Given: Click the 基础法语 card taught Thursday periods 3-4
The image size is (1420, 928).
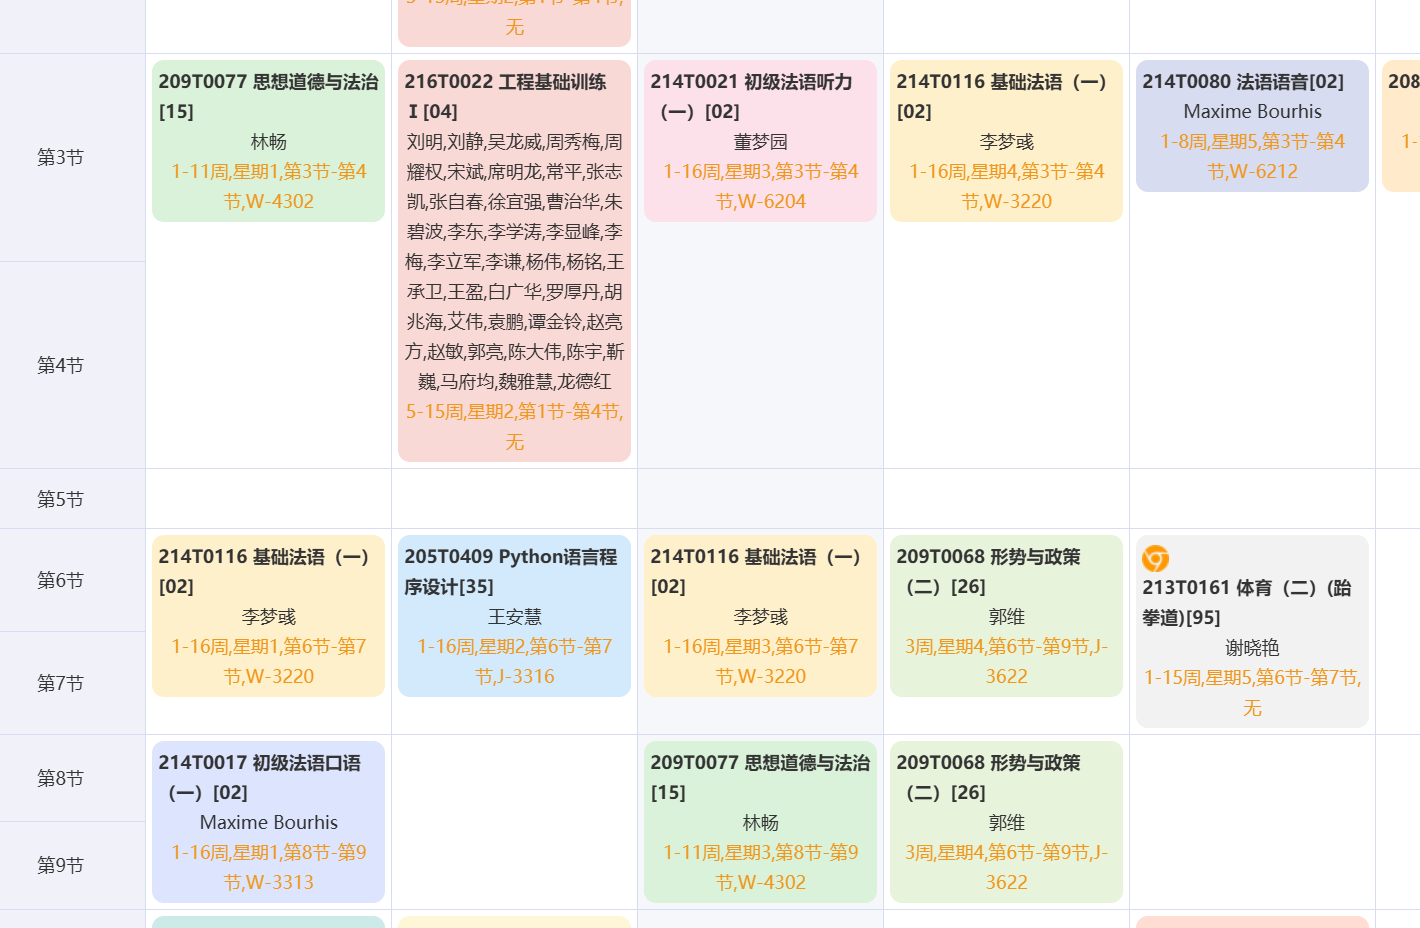Looking at the screenshot, I should 1006,141.
